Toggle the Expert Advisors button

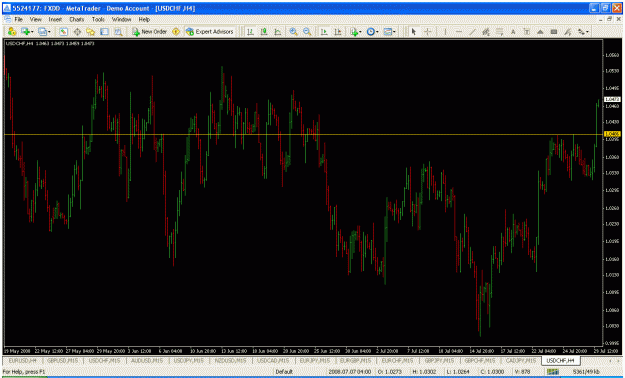(x=210, y=32)
